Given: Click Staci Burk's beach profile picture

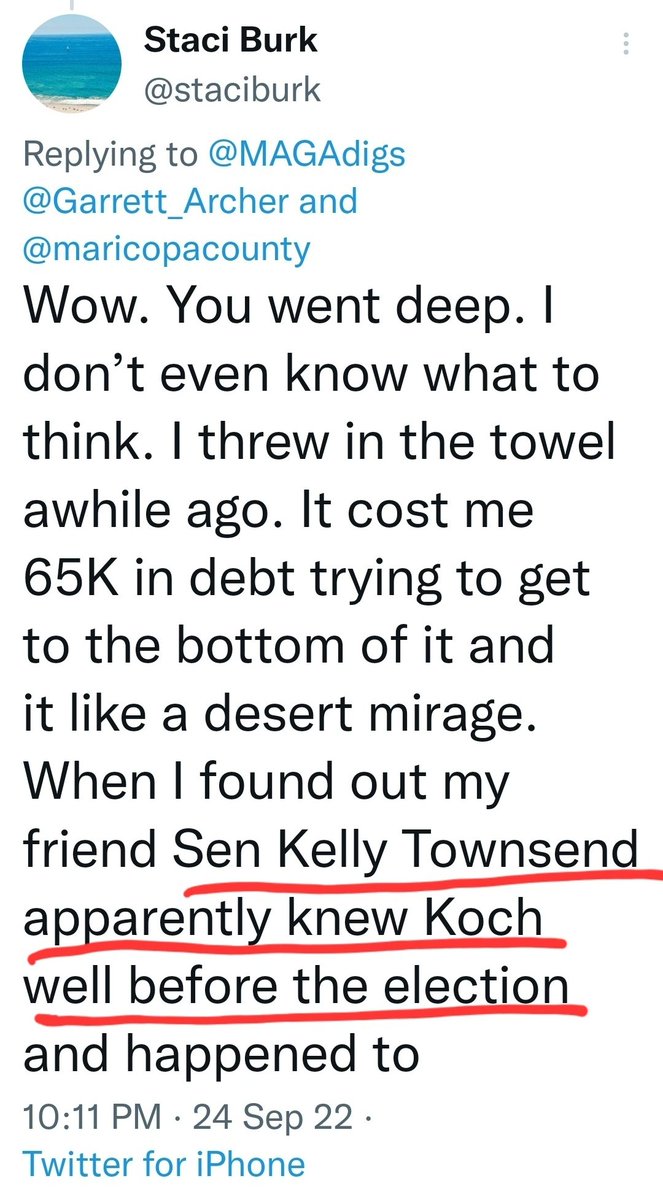Looking at the screenshot, I should [x=66, y=65].
